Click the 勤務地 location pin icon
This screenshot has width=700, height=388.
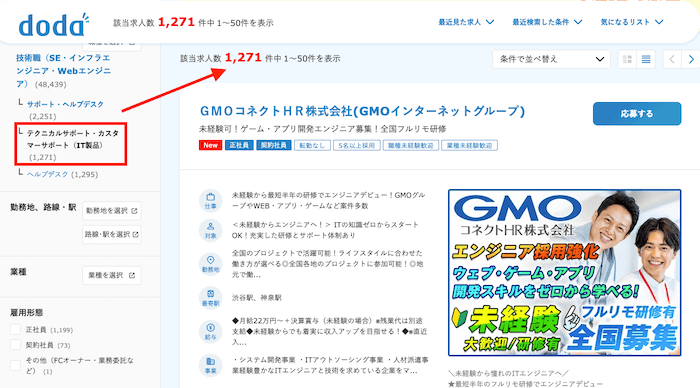(x=211, y=264)
